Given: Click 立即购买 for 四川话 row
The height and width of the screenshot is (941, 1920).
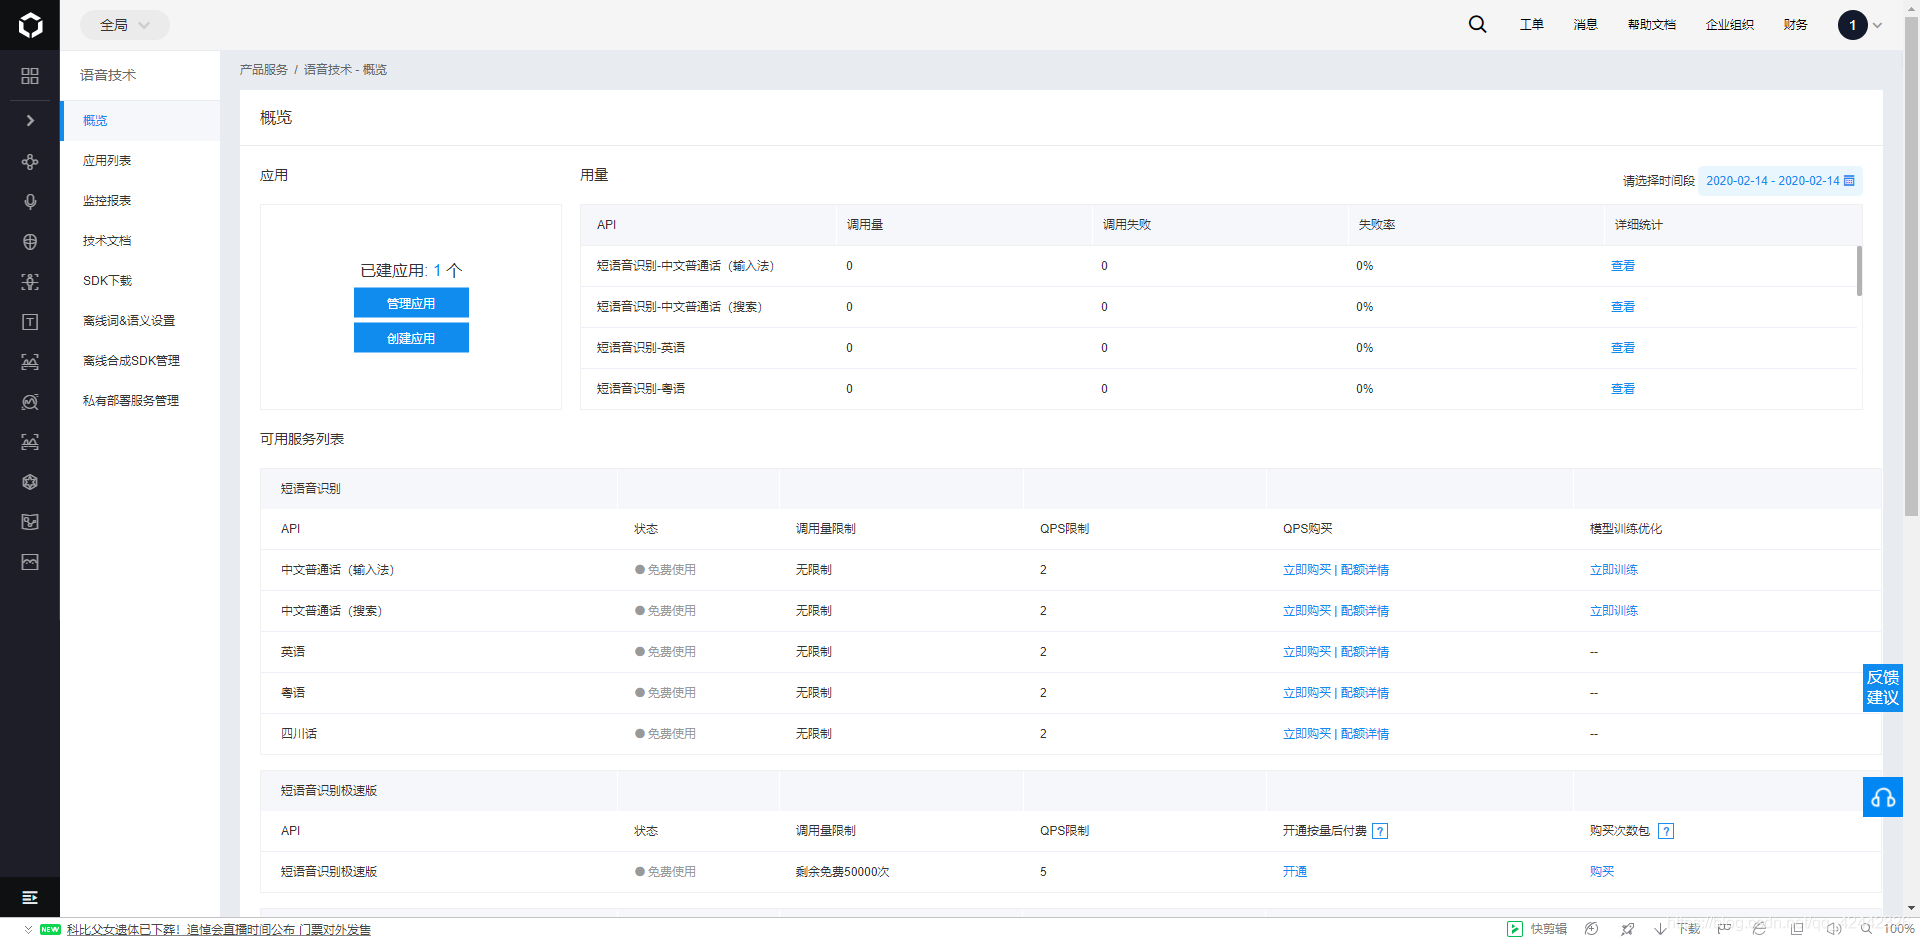Looking at the screenshot, I should pos(1306,734).
